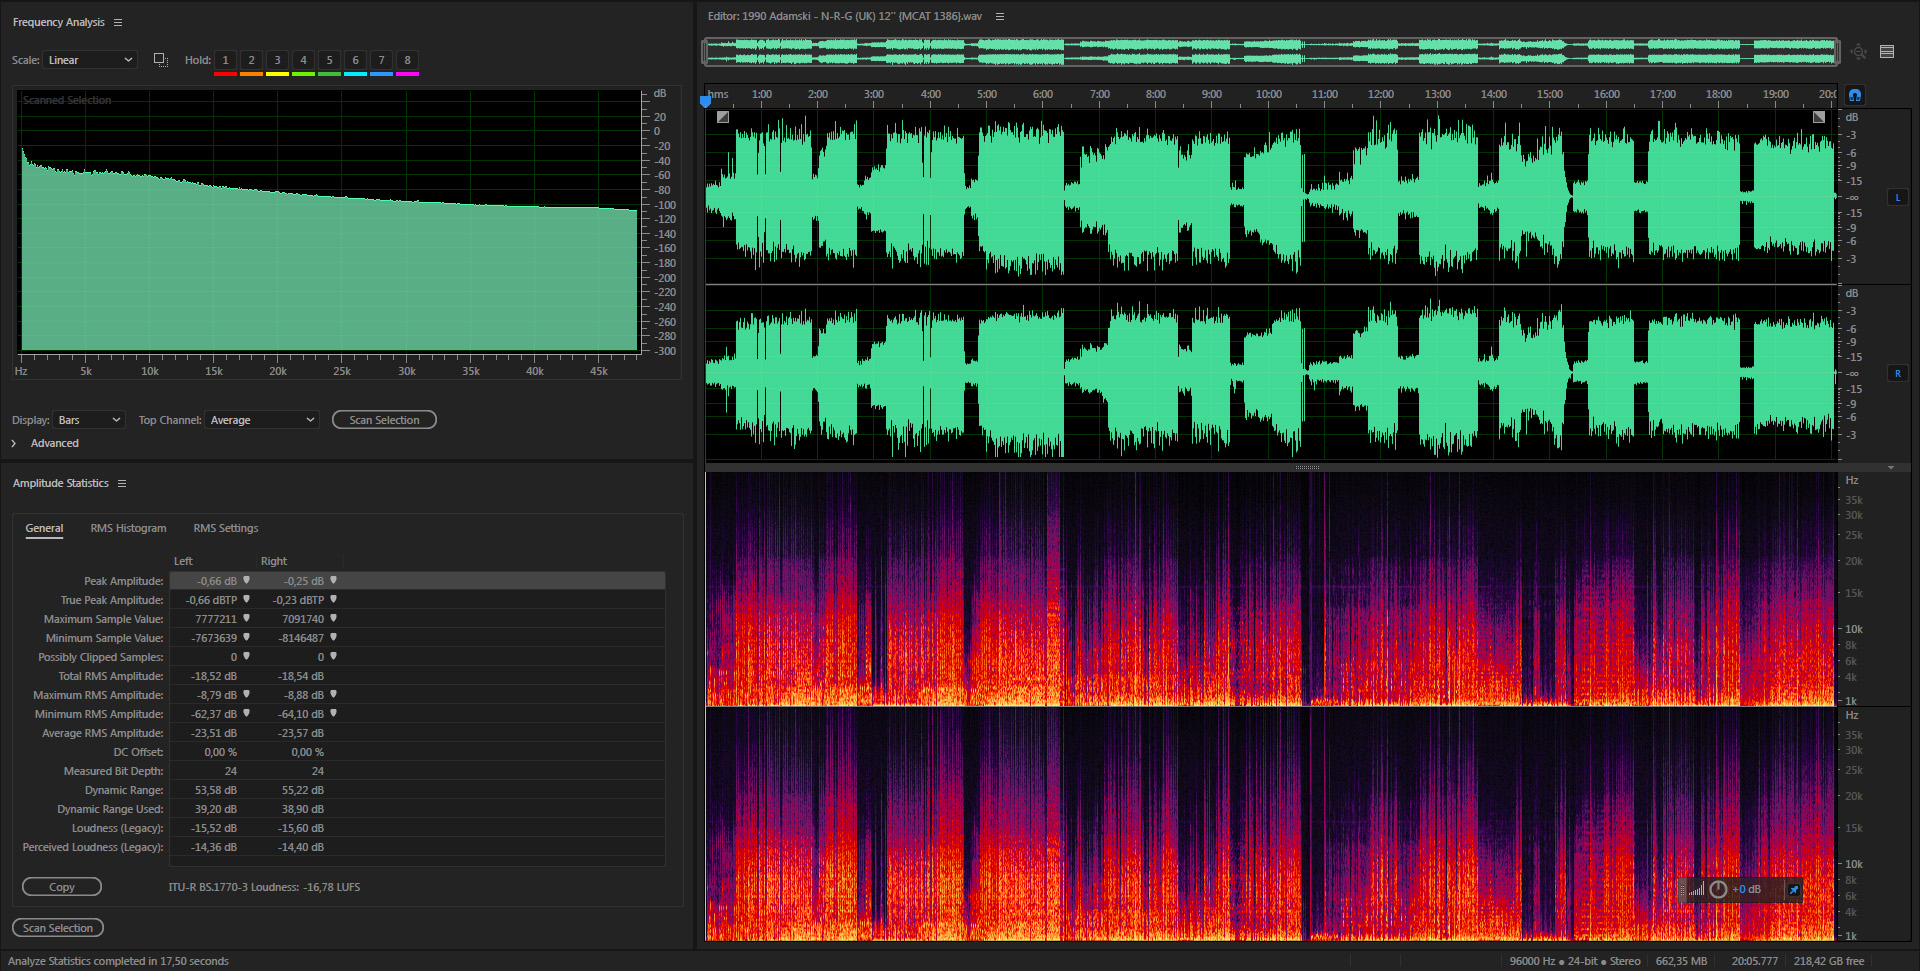The image size is (1920, 971).
Task: Click the marker beside Left Possibly Clipped Samples
Action: pos(246,656)
